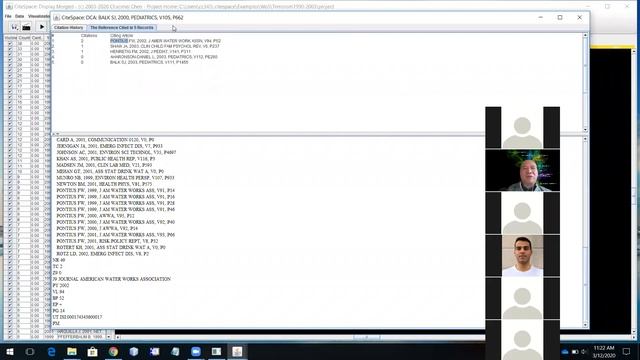This screenshot has height=360, width=640.
Task: Click scroll-down arrow beside PFEFFERBAUM row
Action: [x=108, y=337]
